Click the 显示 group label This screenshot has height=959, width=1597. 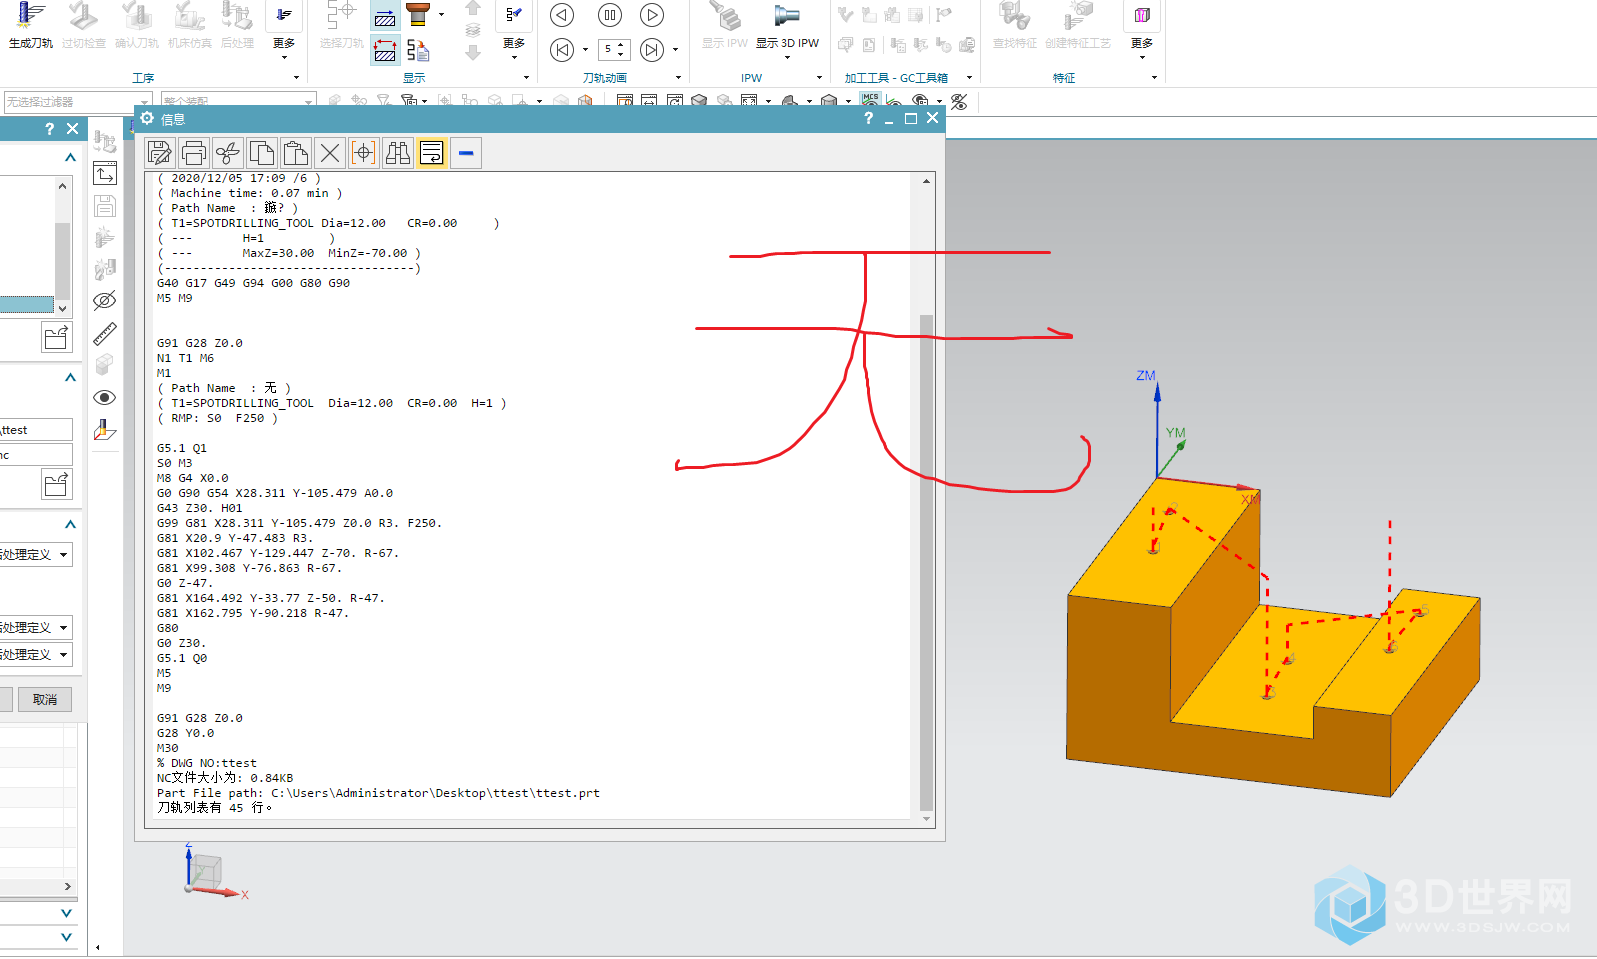pyautogui.click(x=414, y=78)
